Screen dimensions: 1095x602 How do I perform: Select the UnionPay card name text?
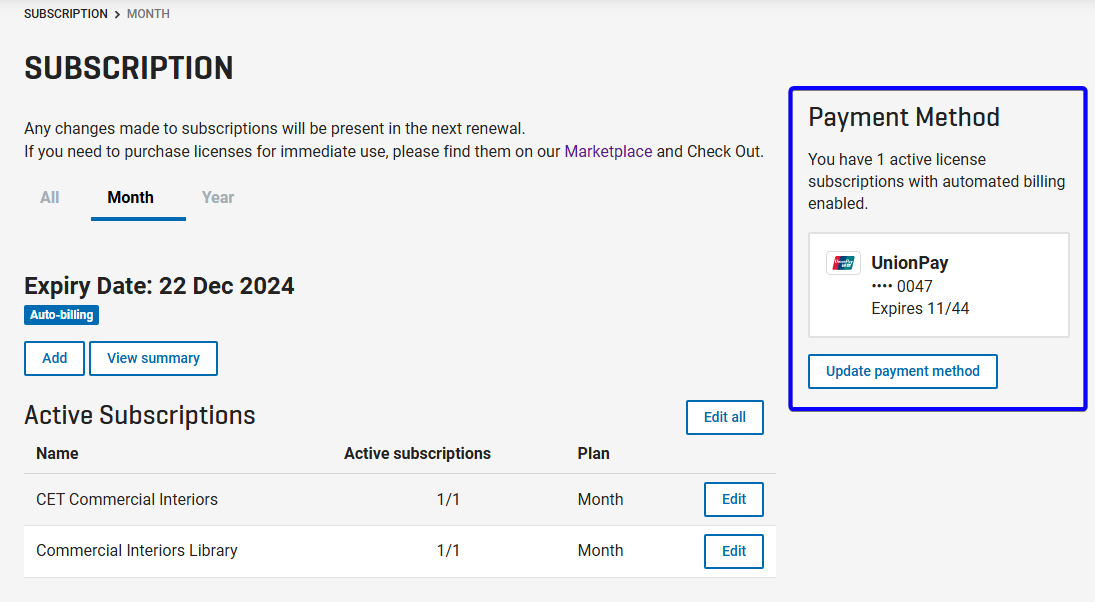(x=909, y=263)
